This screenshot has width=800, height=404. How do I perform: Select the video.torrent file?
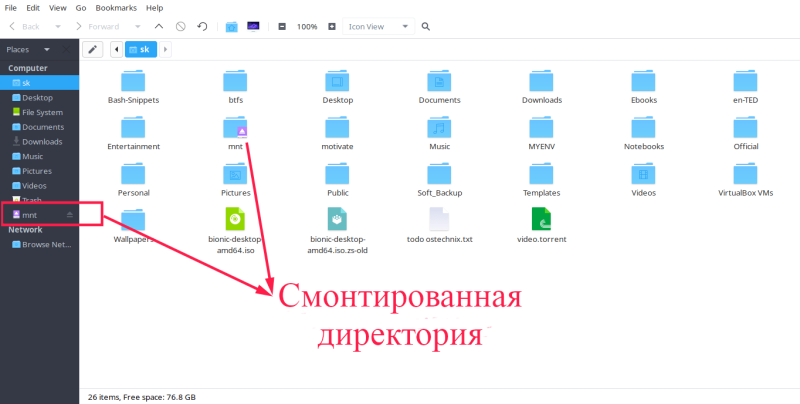pyautogui.click(x=540, y=219)
